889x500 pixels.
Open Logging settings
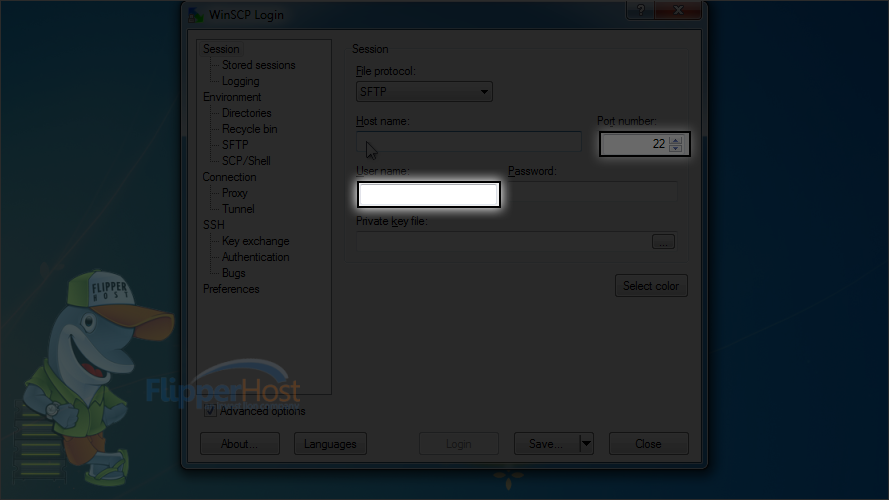(x=240, y=81)
